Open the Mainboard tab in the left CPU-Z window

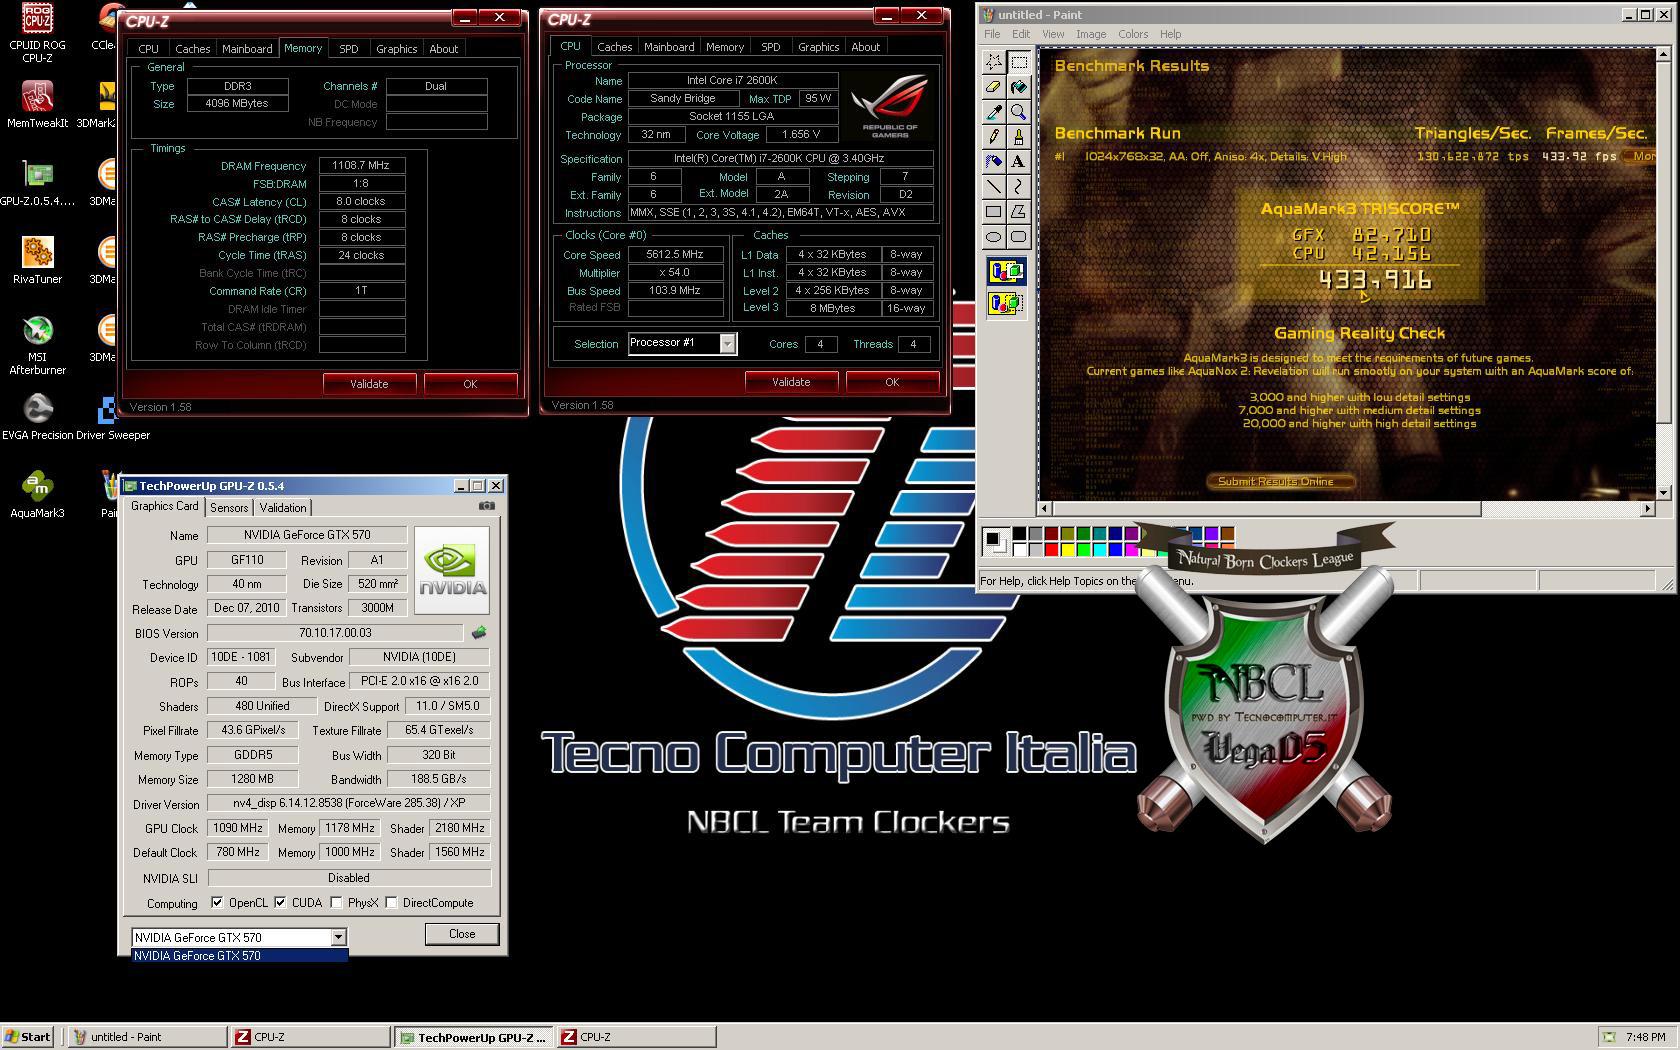click(x=247, y=49)
